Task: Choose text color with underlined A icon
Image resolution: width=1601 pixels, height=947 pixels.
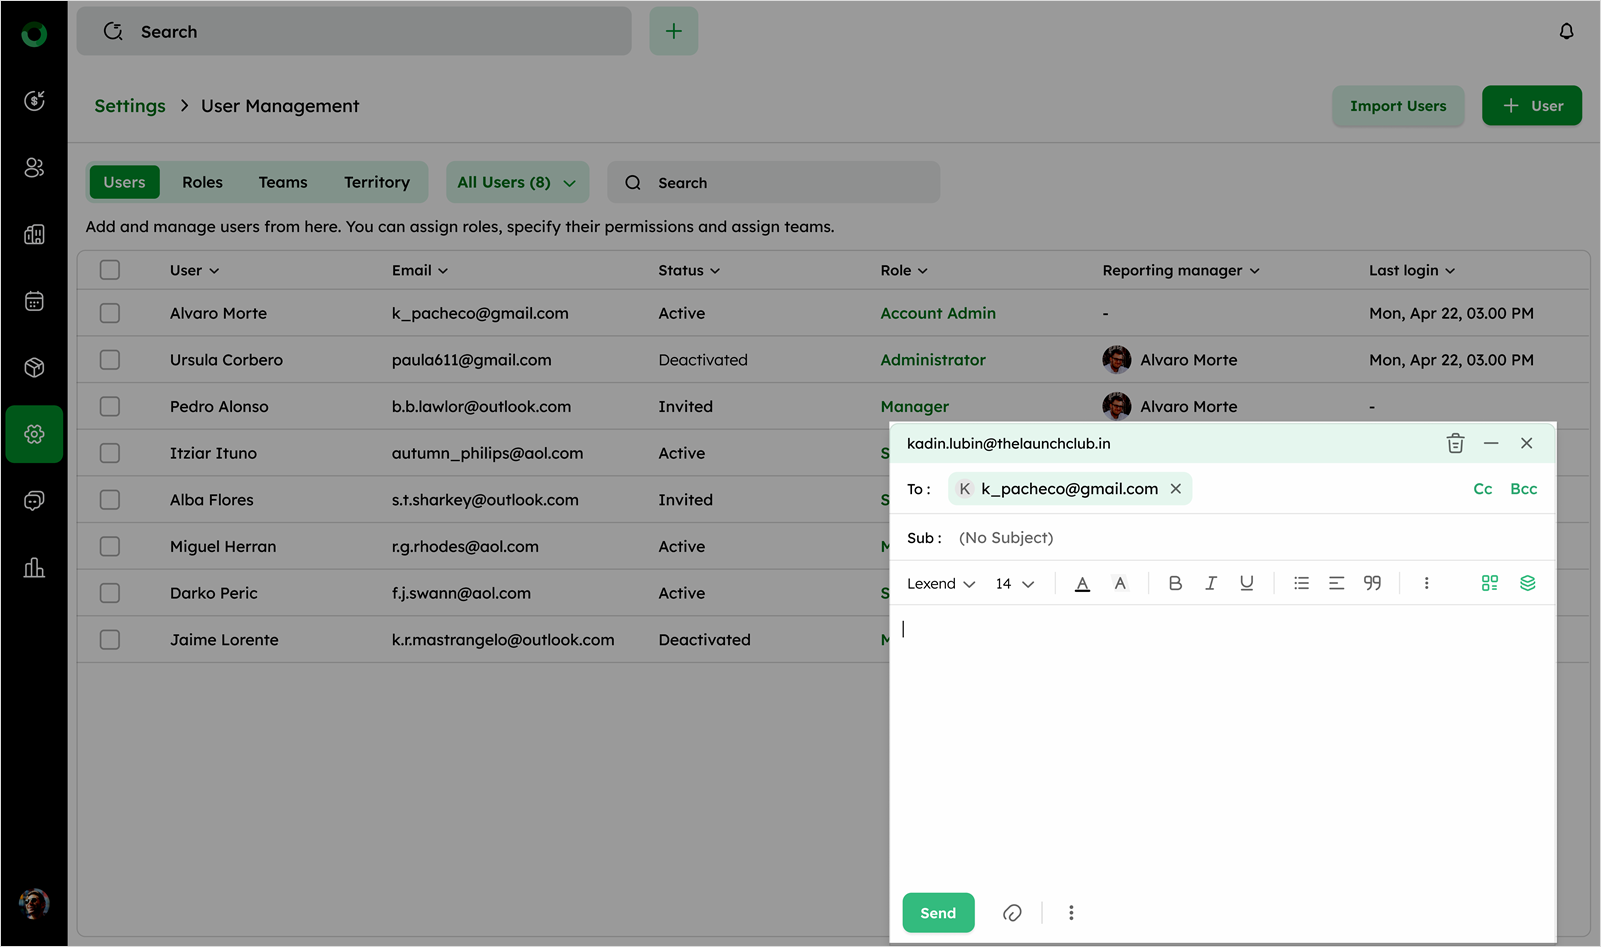Action: click(1082, 583)
